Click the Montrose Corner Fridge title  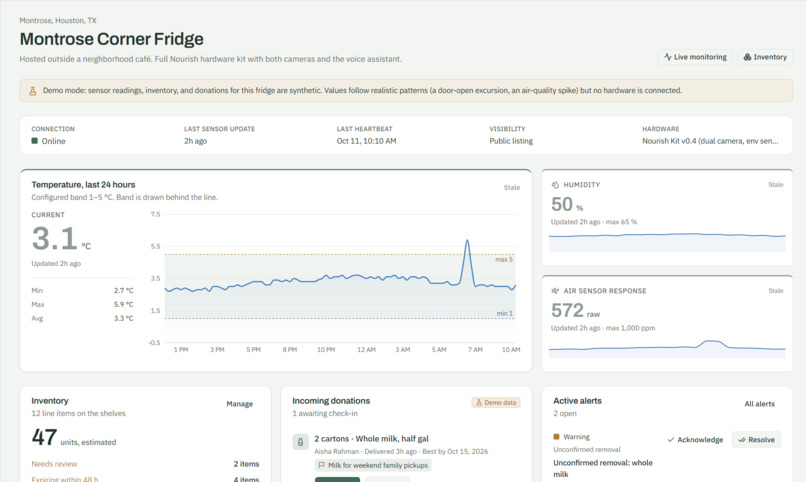coord(112,39)
